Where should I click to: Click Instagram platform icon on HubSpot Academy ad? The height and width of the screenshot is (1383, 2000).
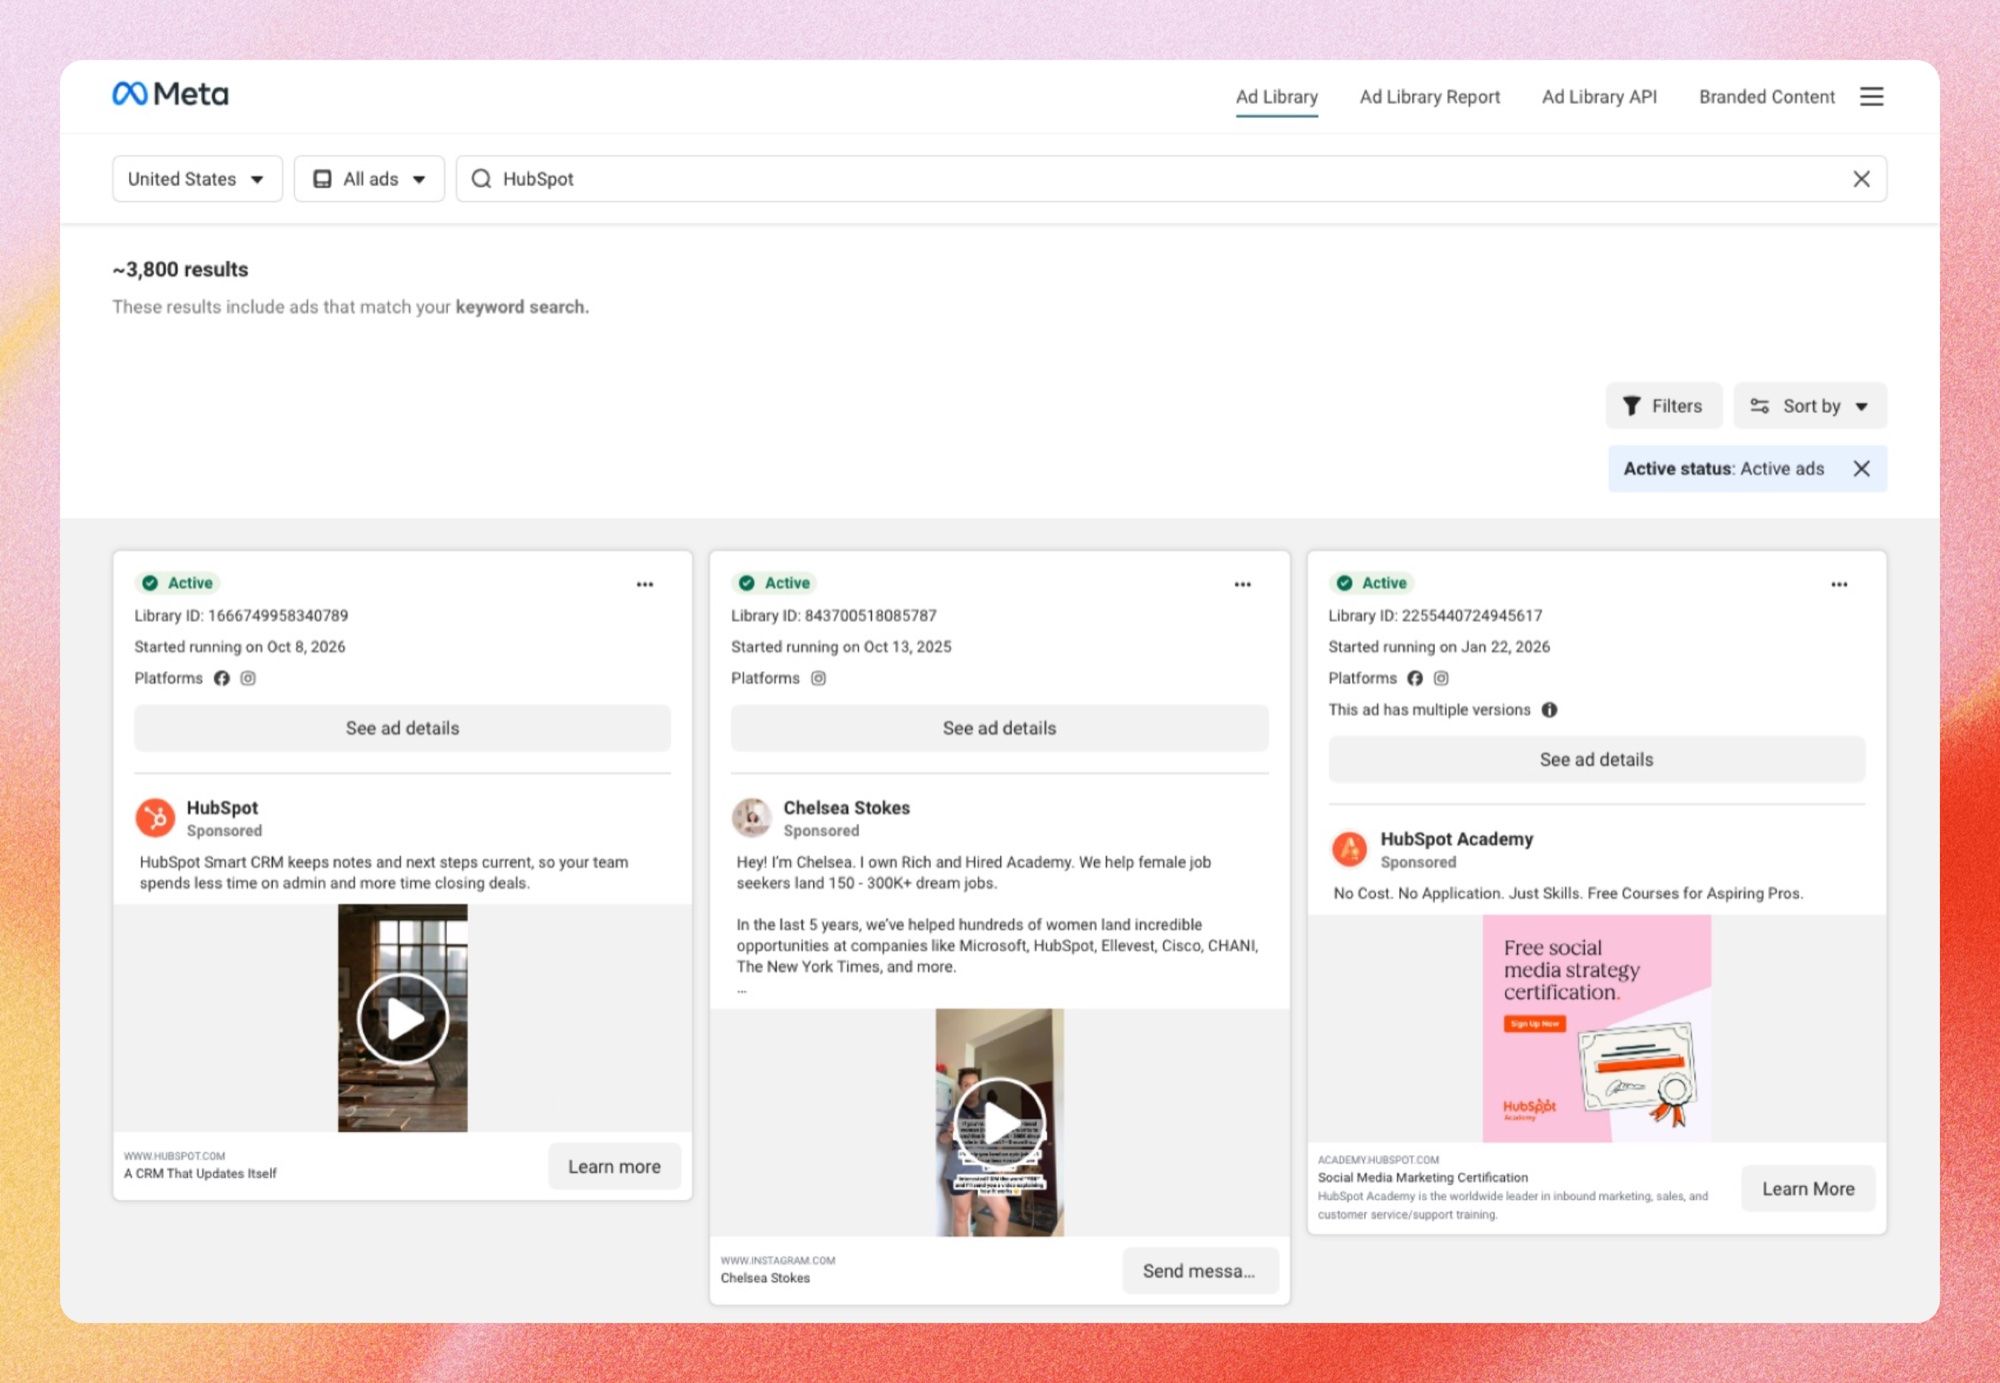[x=1441, y=678]
